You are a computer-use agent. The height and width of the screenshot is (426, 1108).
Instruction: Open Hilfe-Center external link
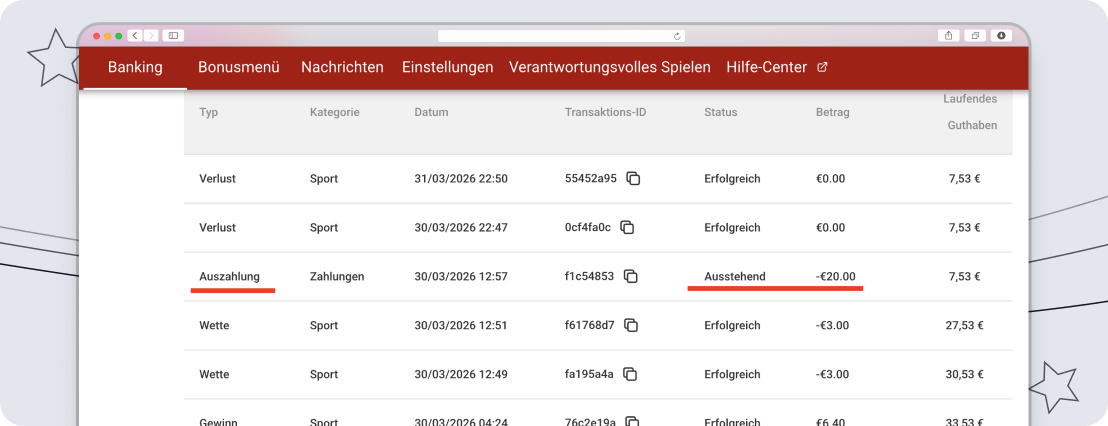coord(777,67)
